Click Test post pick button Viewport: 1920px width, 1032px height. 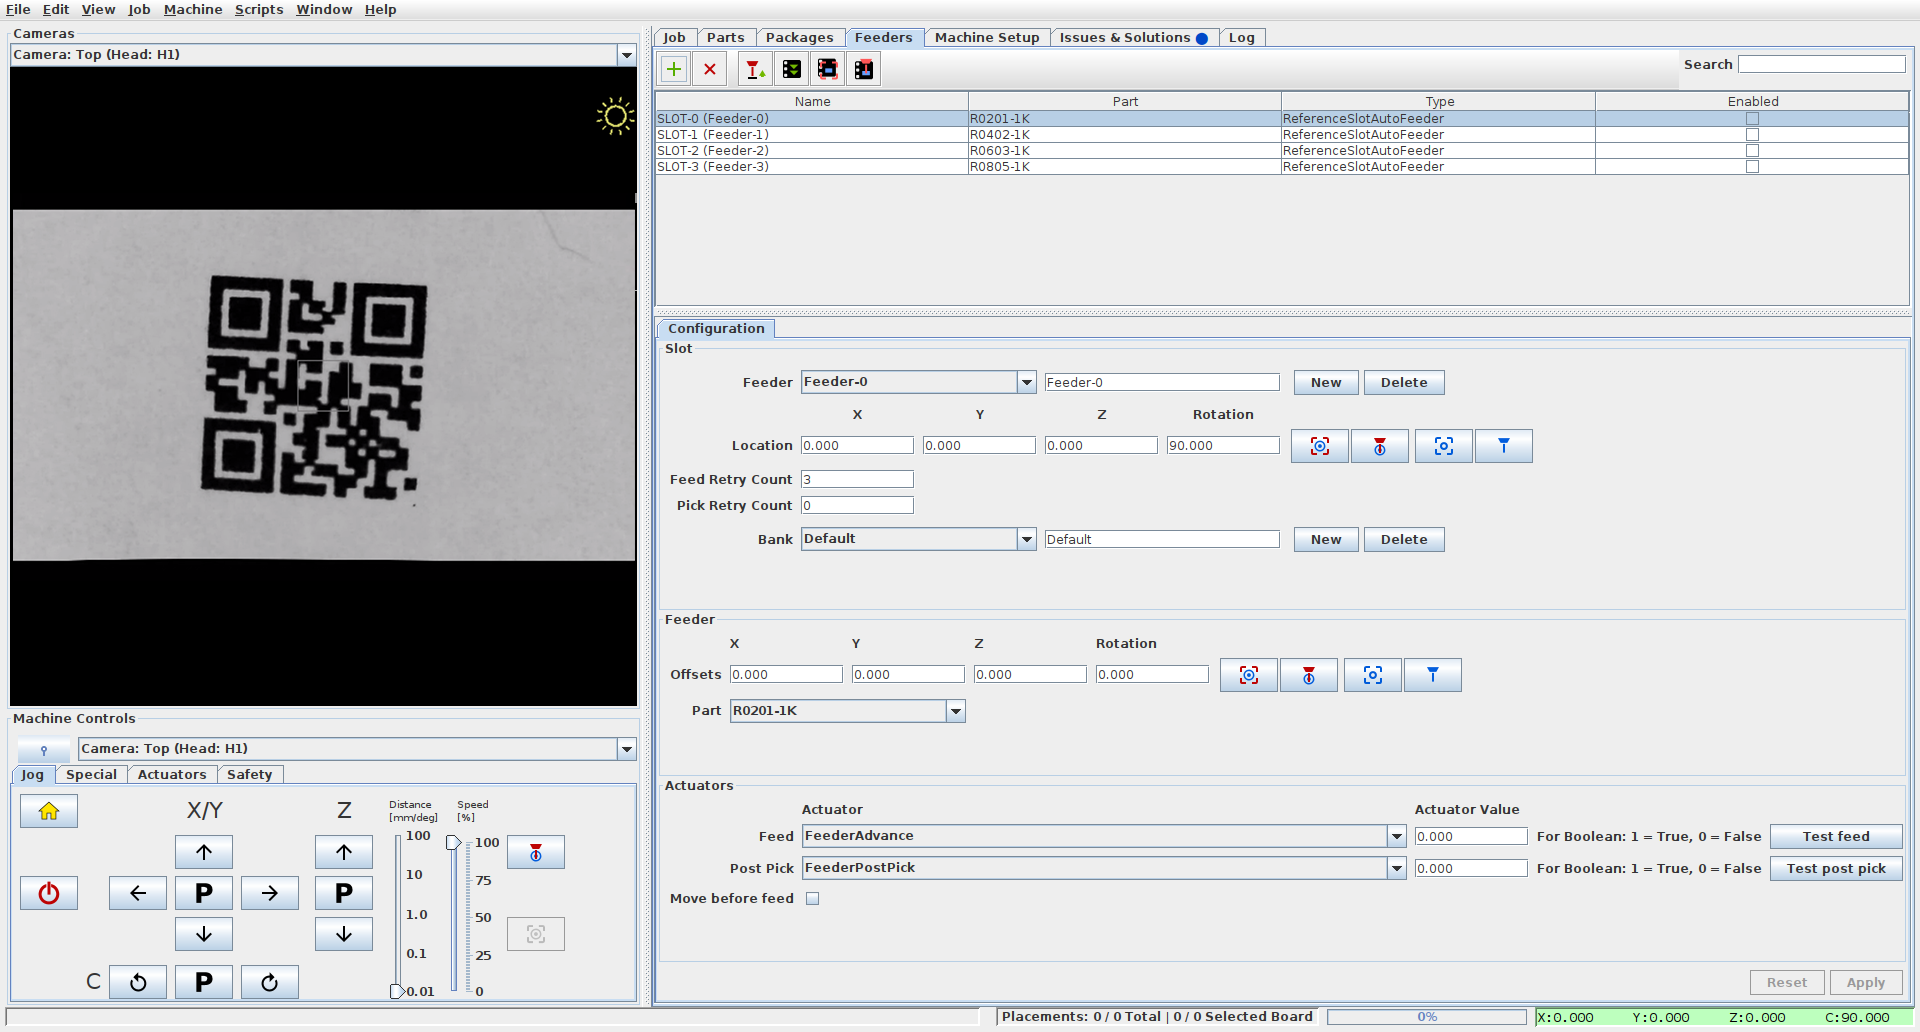click(x=1836, y=869)
